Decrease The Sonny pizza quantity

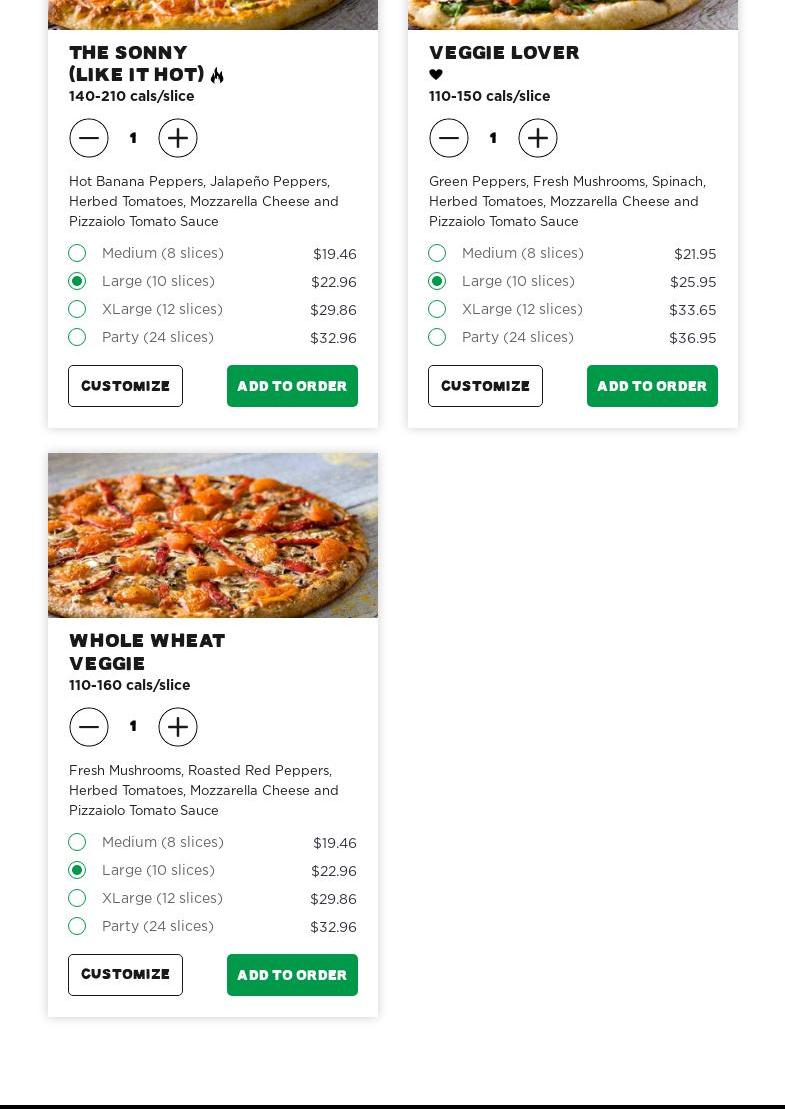coord(89,138)
